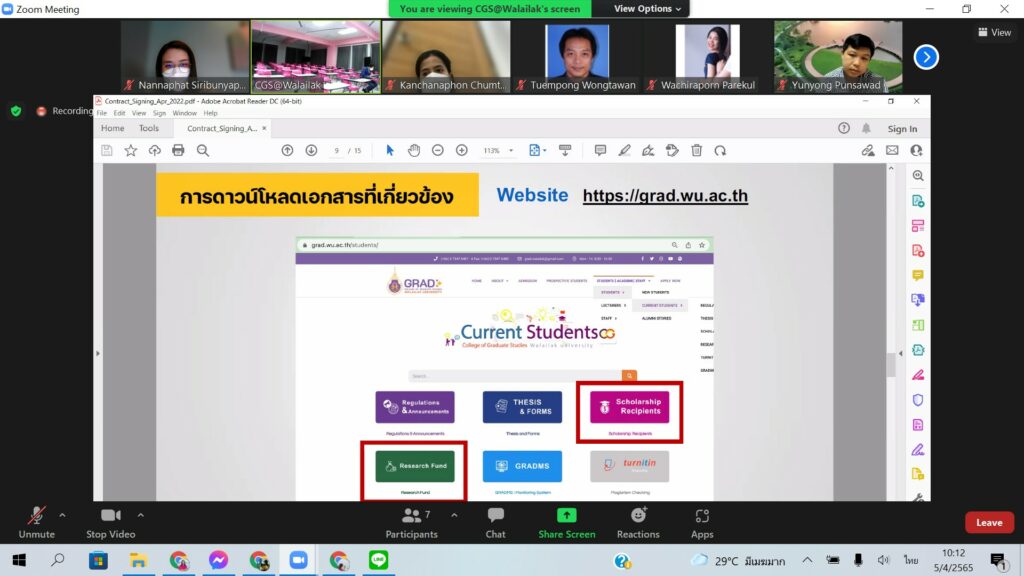Choose the selection arrow tool

pos(390,151)
